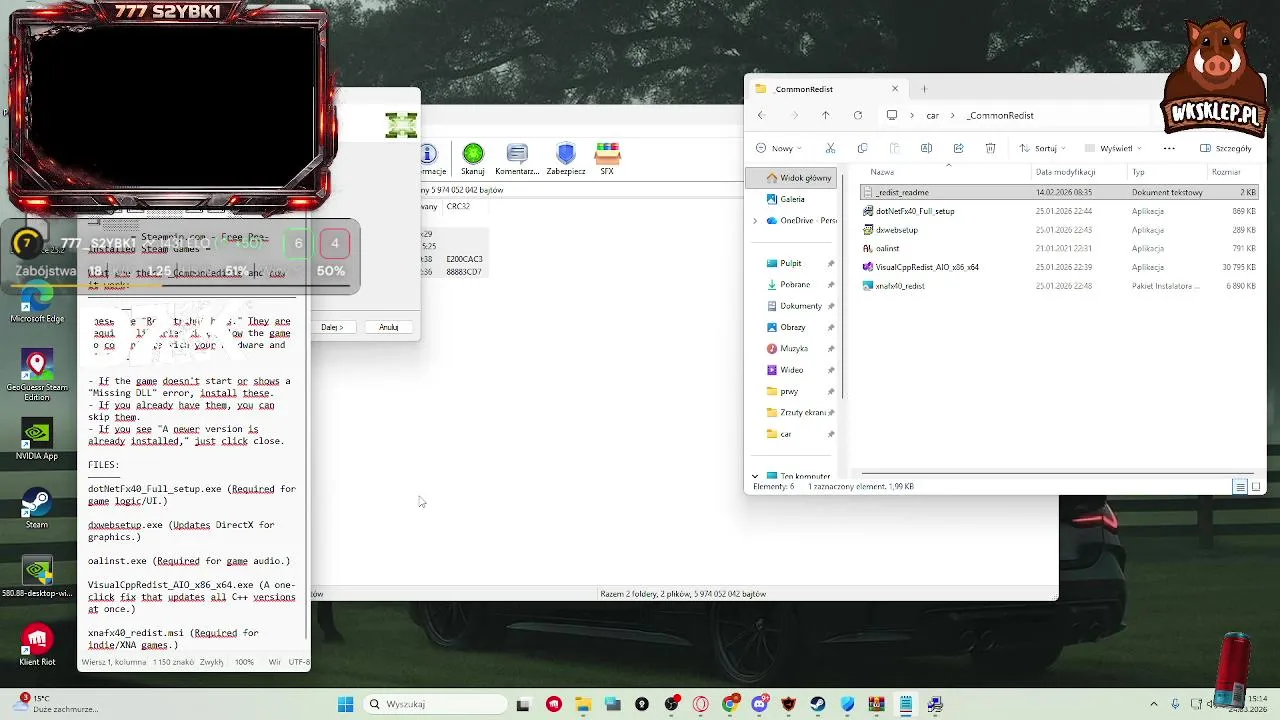Collapse the Ten komputer tree node
Image resolution: width=1280 pixels, height=720 pixels.
pyautogui.click(x=755, y=476)
